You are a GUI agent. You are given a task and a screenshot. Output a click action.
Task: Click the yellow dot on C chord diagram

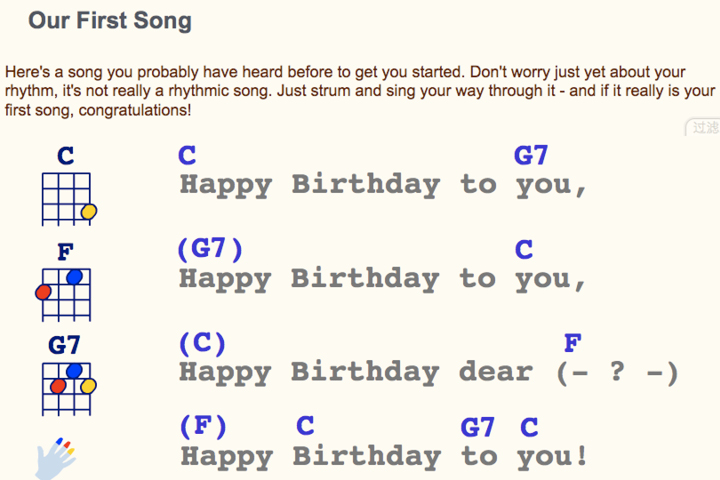(89, 212)
